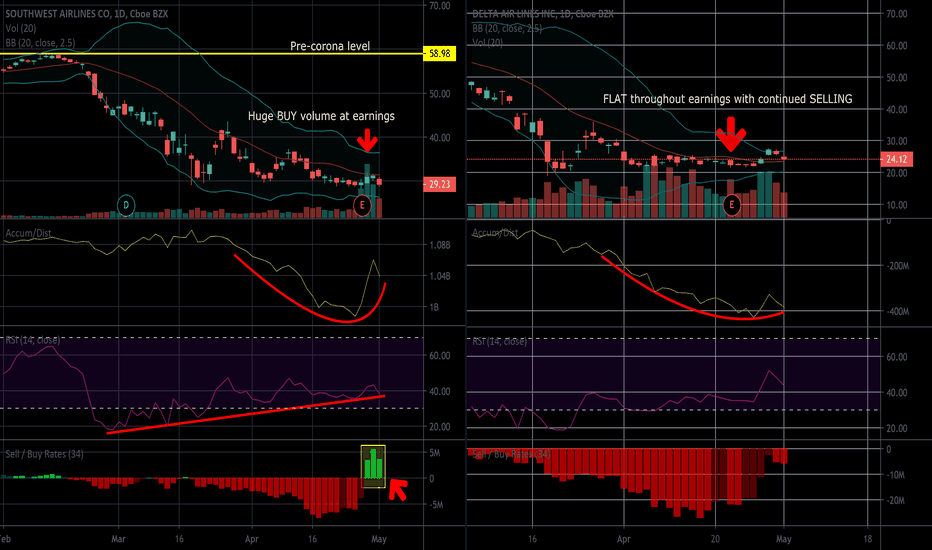This screenshot has height=550, width=932.
Task: Click the 5M Sell/Buy scale value
Action: [x=434, y=453]
